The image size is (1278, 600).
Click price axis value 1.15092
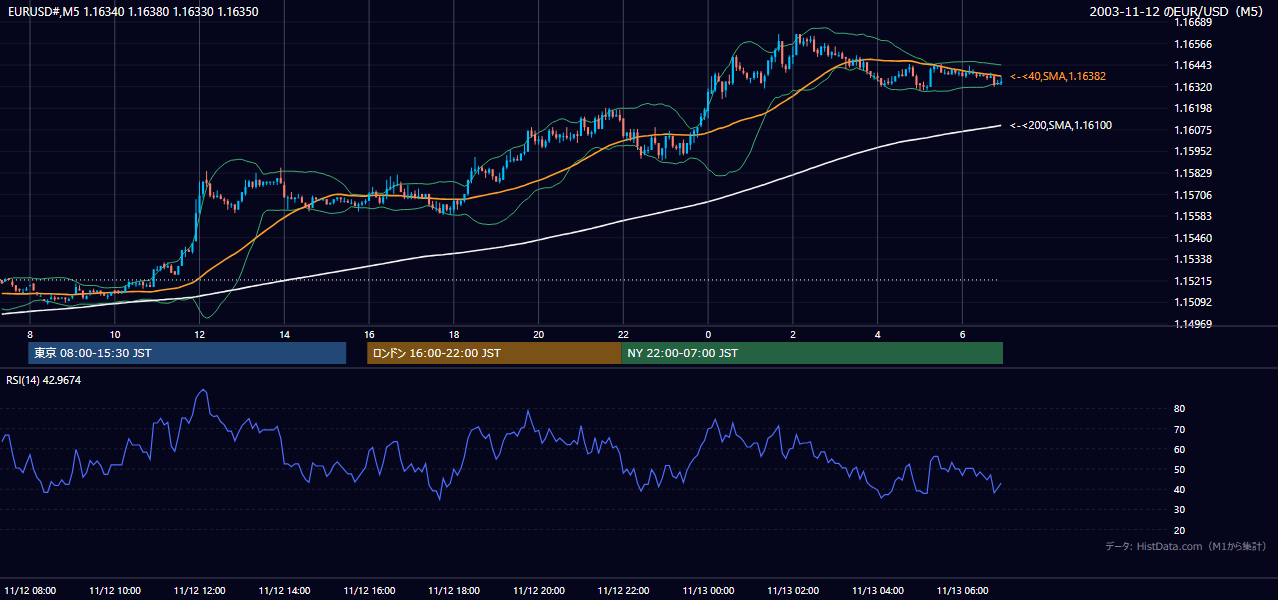pyautogui.click(x=1193, y=302)
